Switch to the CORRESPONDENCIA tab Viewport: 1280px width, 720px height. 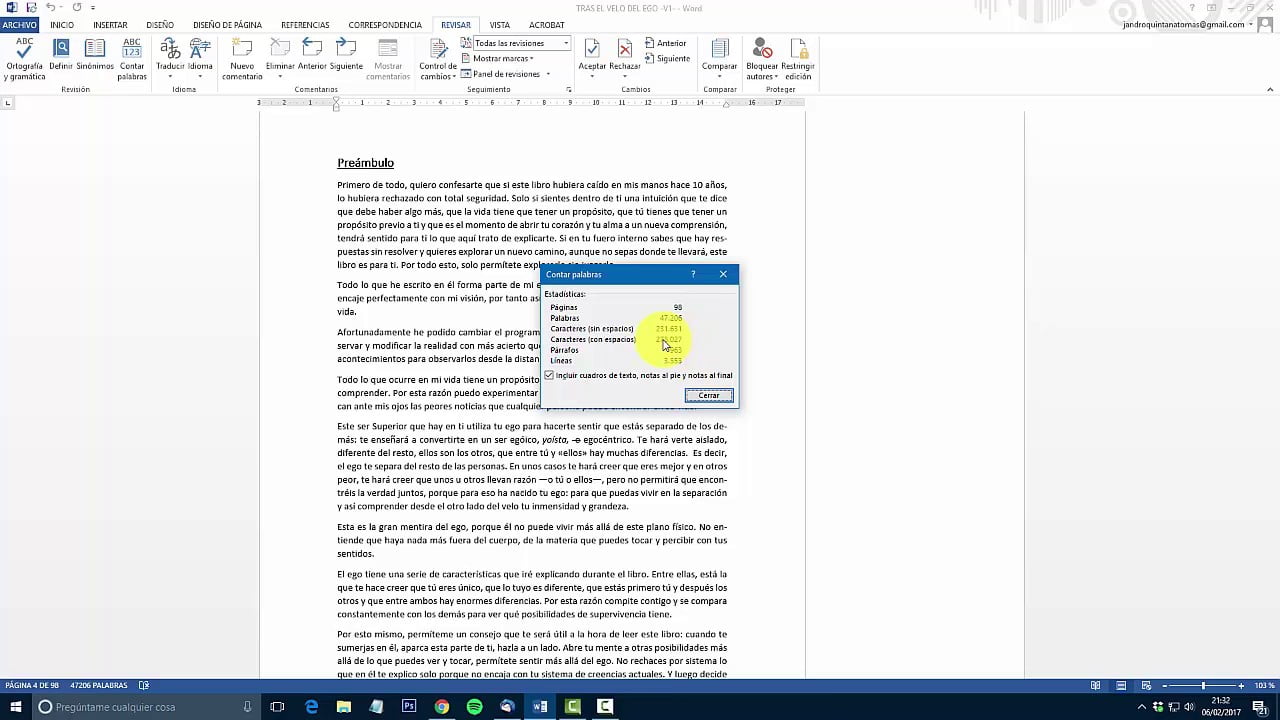[385, 25]
